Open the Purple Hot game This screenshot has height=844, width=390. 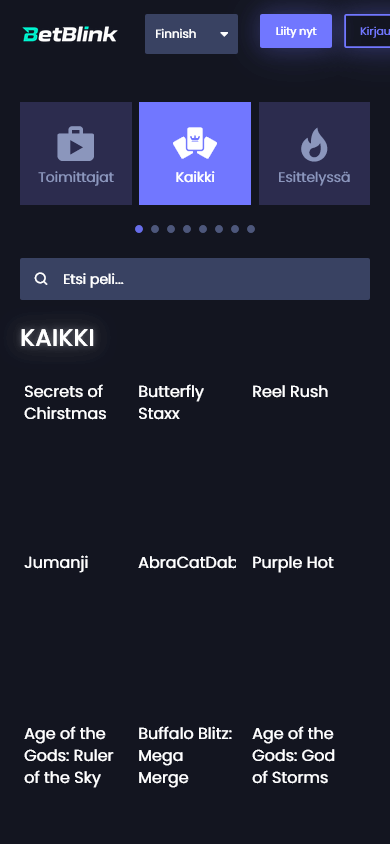coord(293,563)
